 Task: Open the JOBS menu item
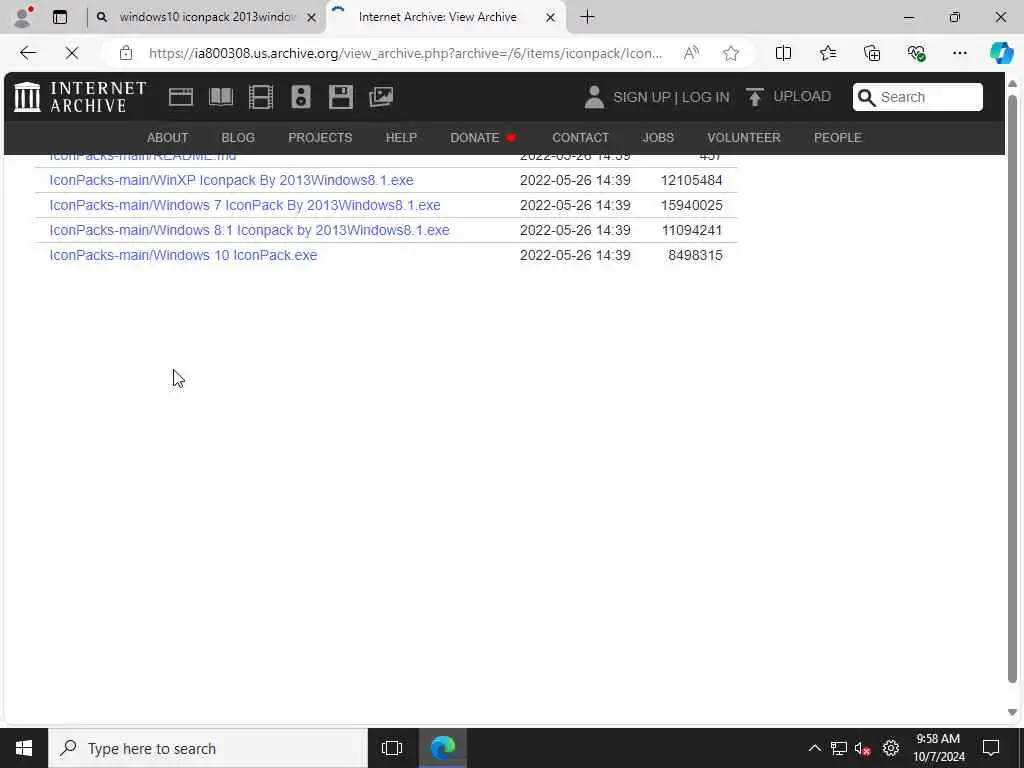(x=658, y=138)
